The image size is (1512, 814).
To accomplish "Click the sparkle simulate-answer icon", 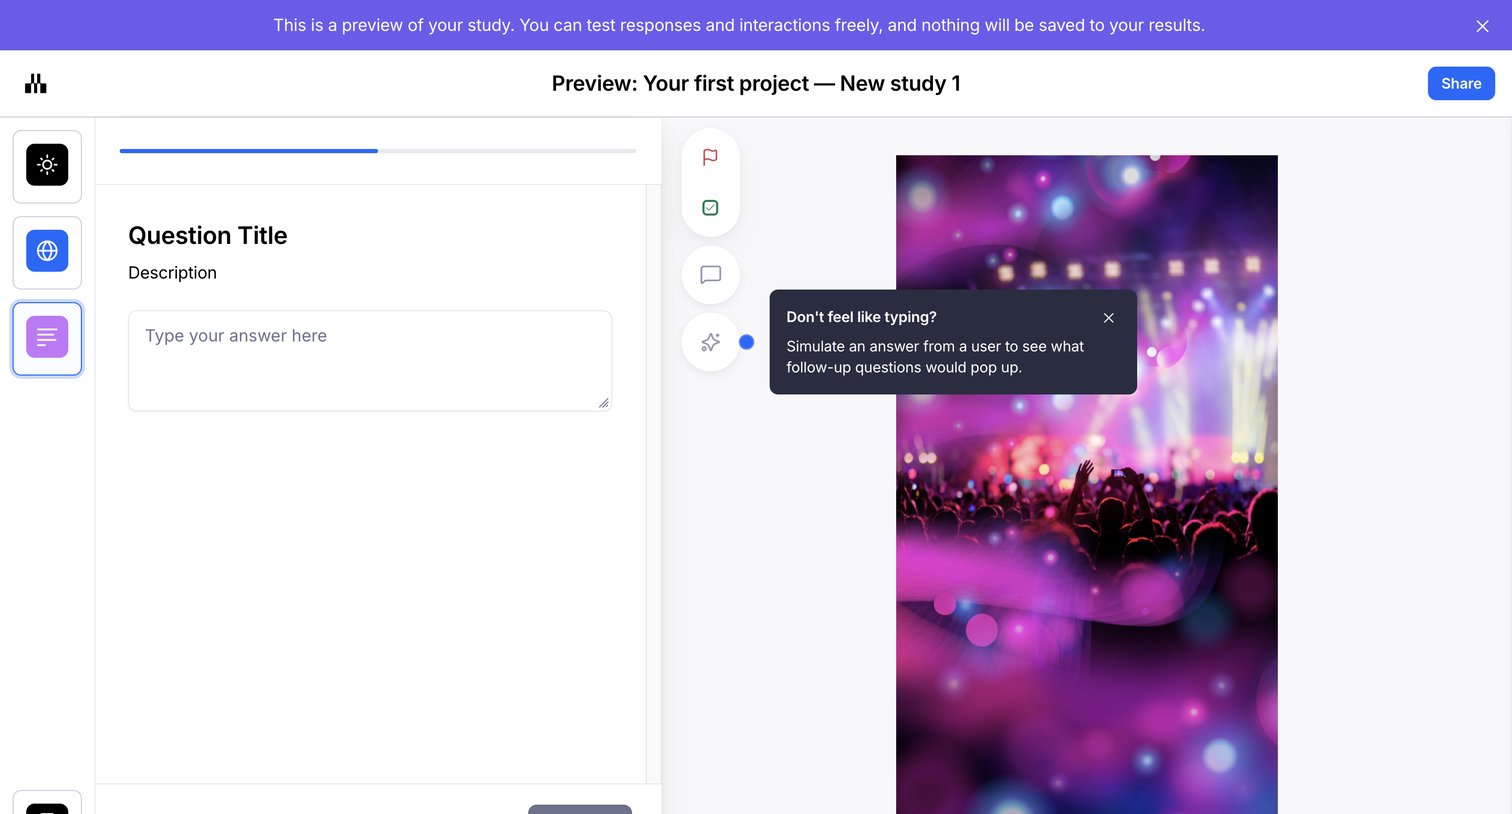I will pos(710,342).
